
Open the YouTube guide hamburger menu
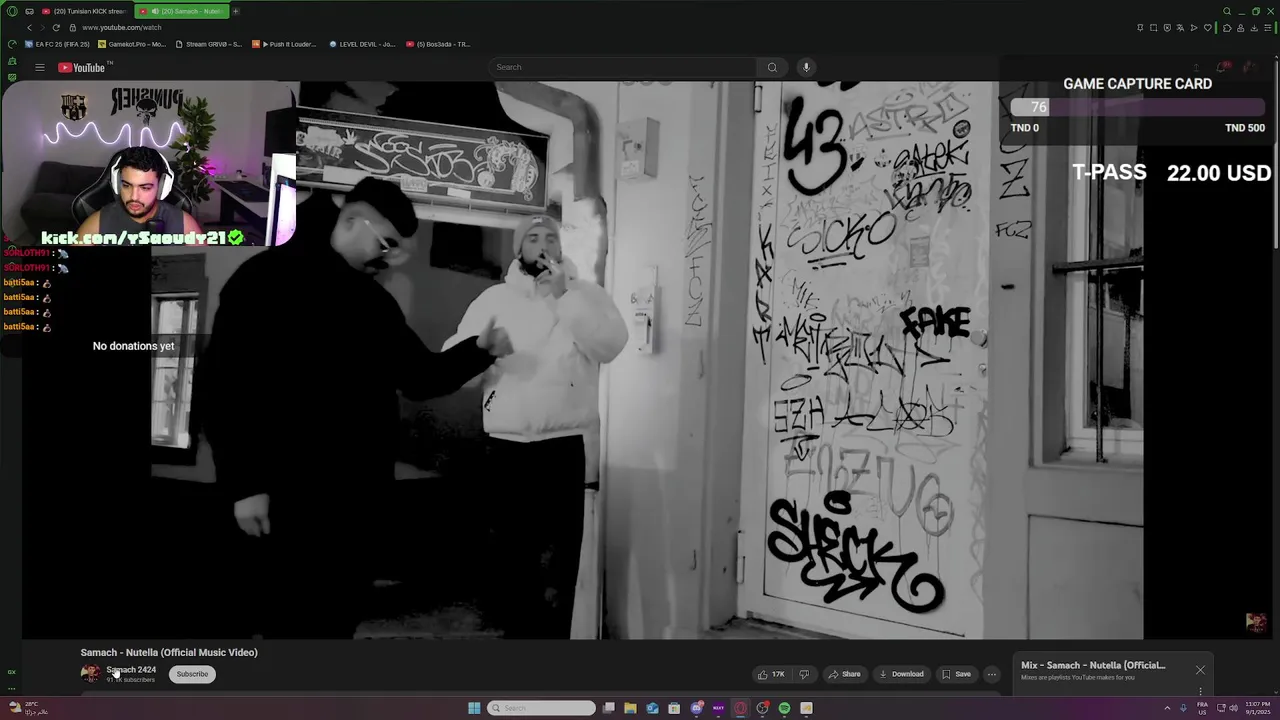point(39,67)
